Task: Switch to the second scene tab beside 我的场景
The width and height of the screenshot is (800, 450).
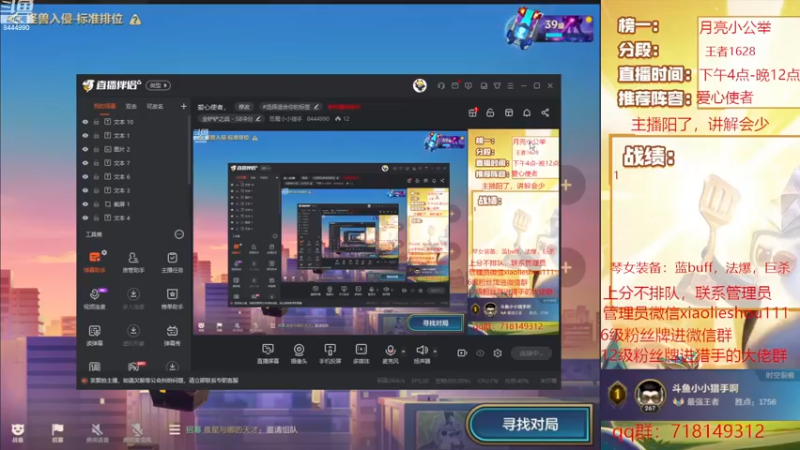Action: (131, 106)
